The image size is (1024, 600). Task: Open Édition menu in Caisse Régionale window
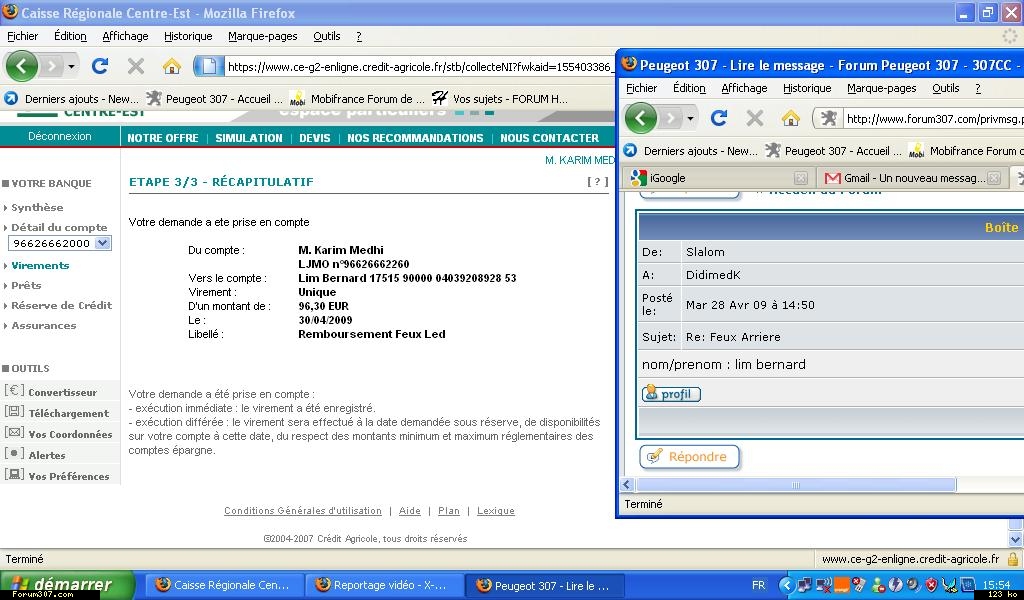click(x=70, y=37)
